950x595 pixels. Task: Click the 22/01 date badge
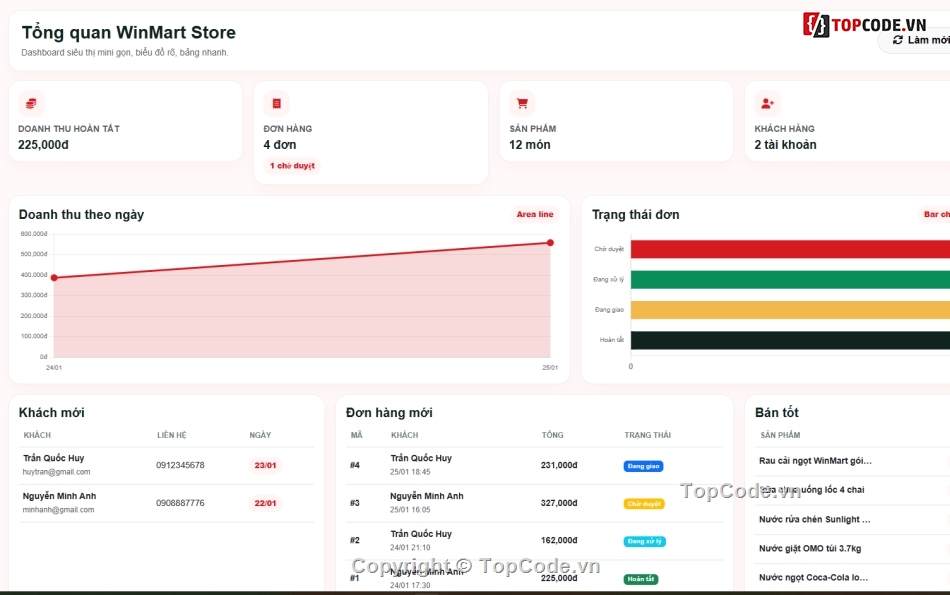(x=265, y=503)
